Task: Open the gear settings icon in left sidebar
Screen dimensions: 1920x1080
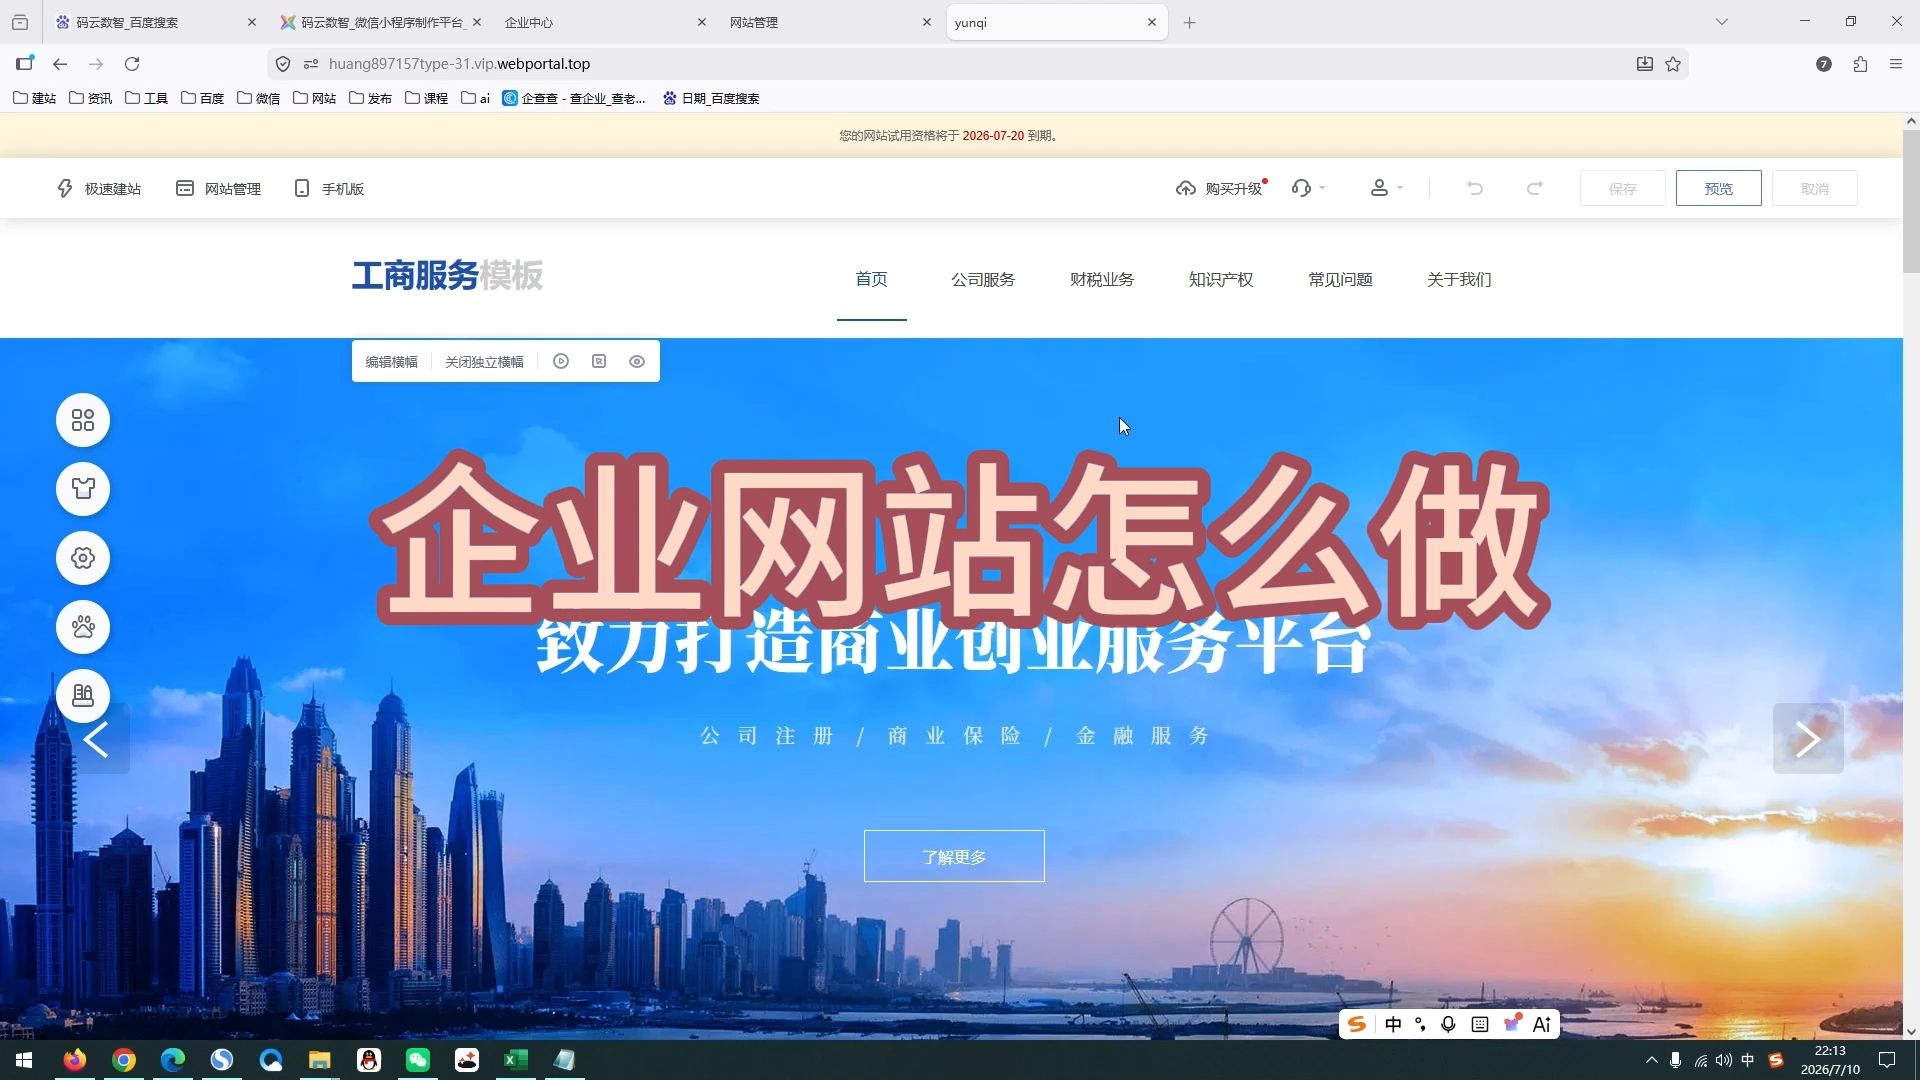Action: [83, 558]
